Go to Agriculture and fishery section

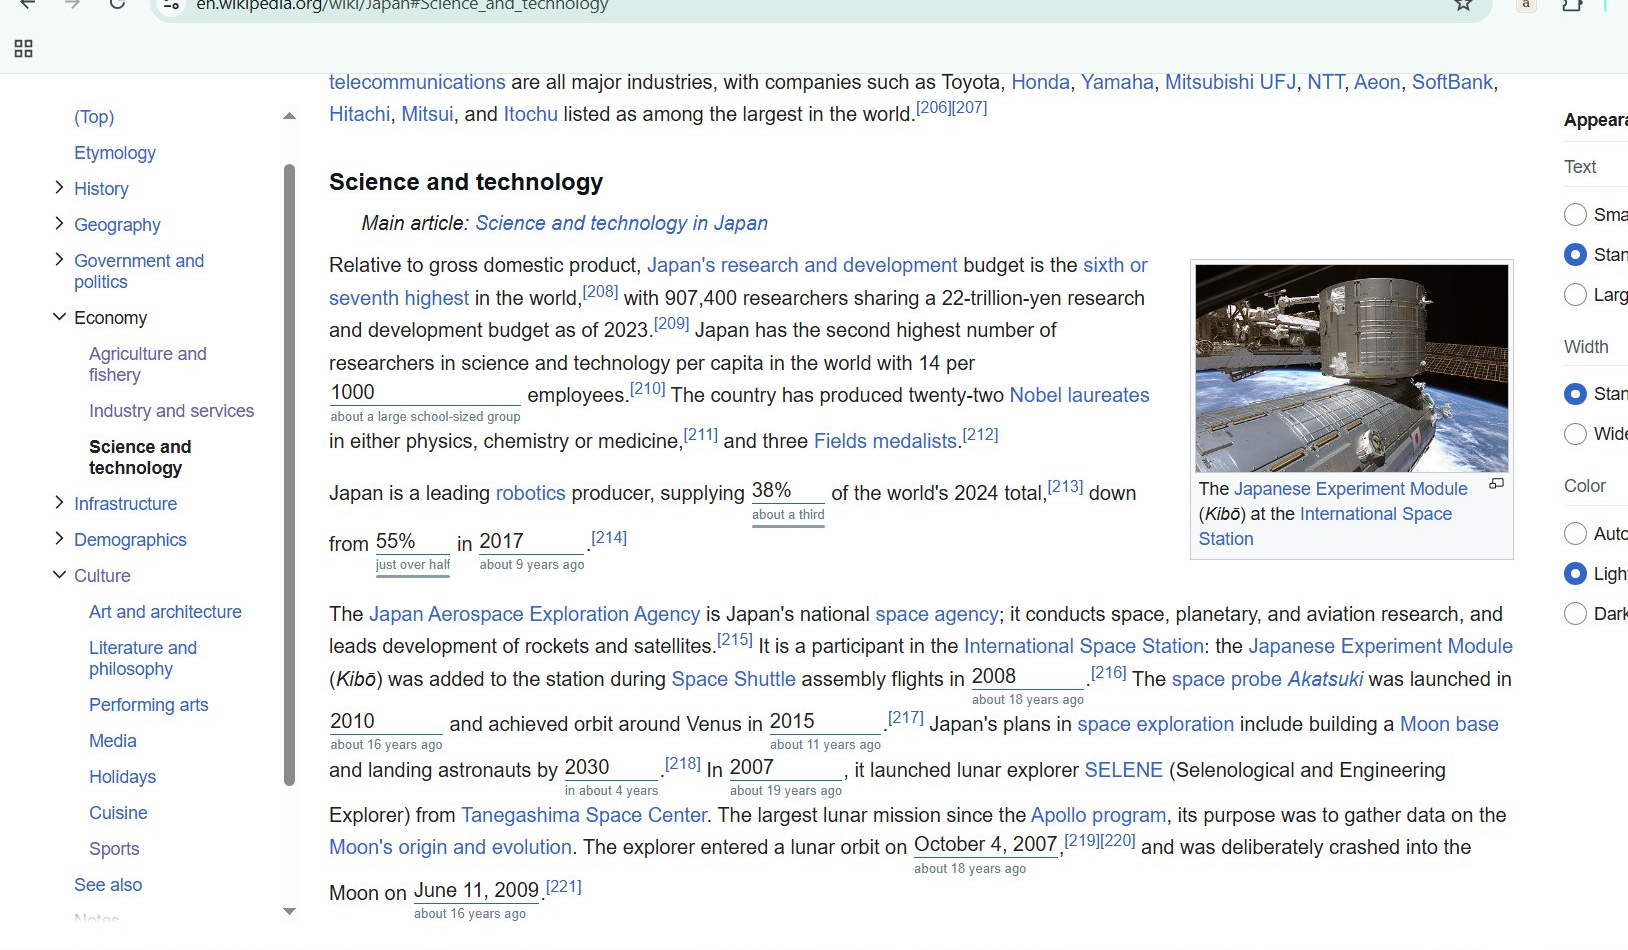(x=148, y=364)
